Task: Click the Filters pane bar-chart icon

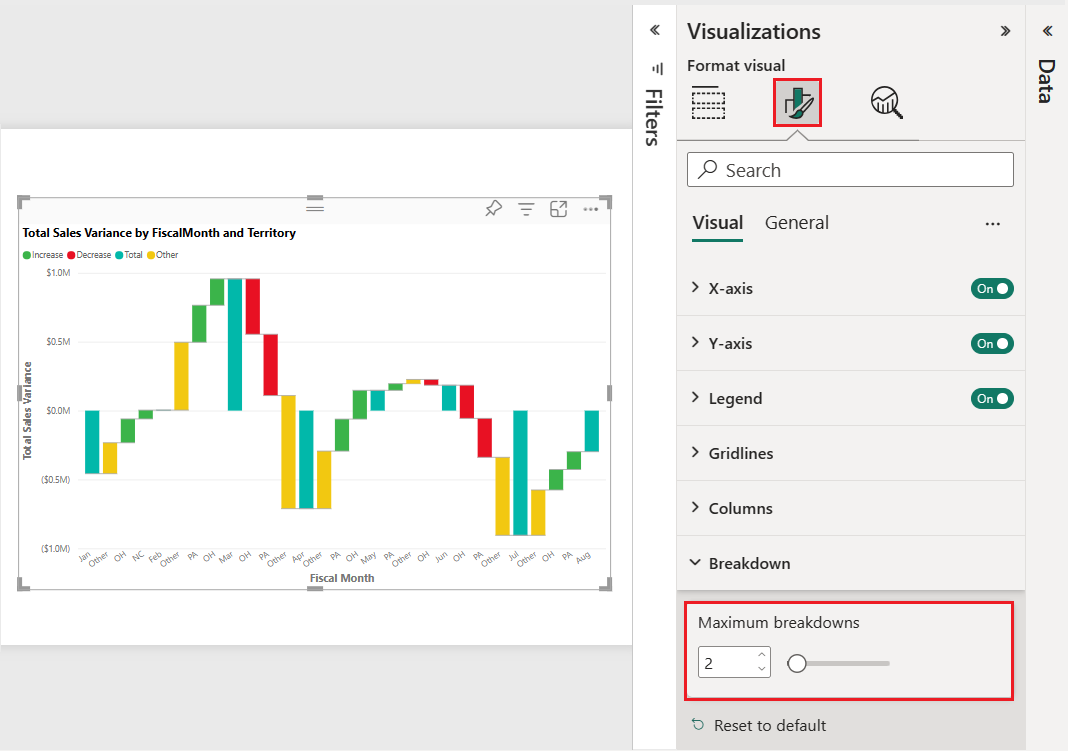Action: [657, 69]
